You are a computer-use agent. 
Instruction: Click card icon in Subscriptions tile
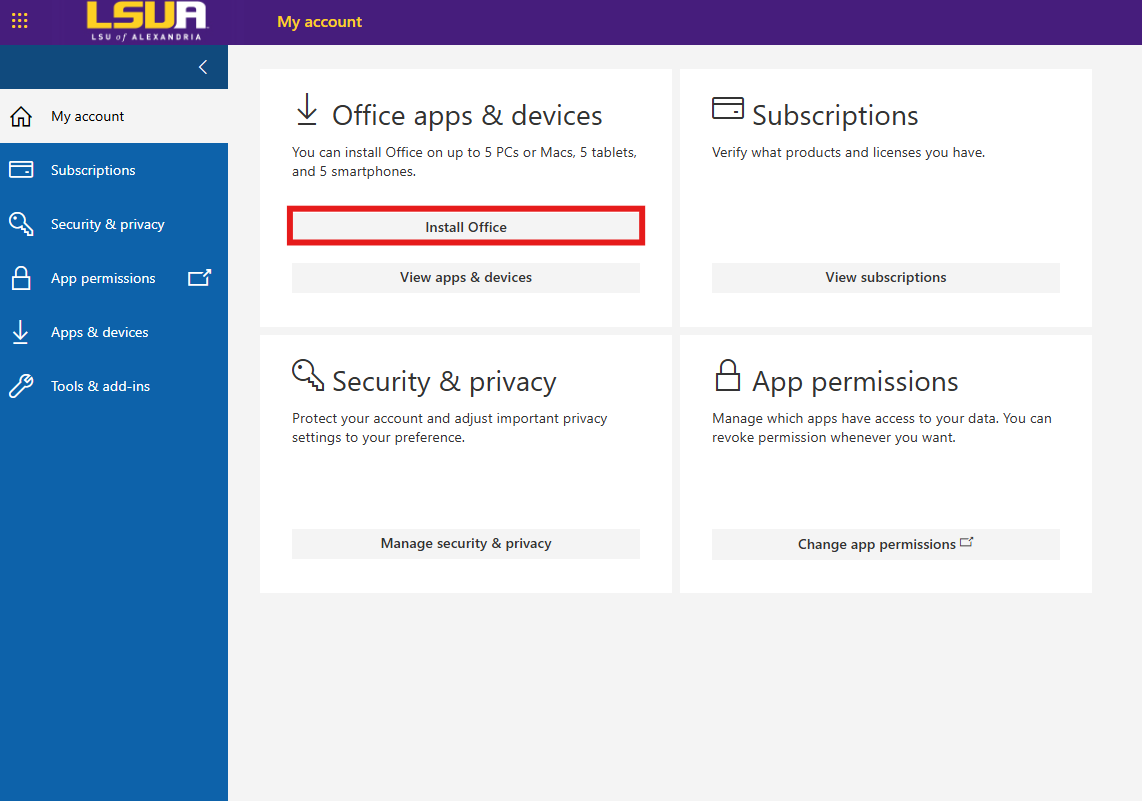click(728, 108)
